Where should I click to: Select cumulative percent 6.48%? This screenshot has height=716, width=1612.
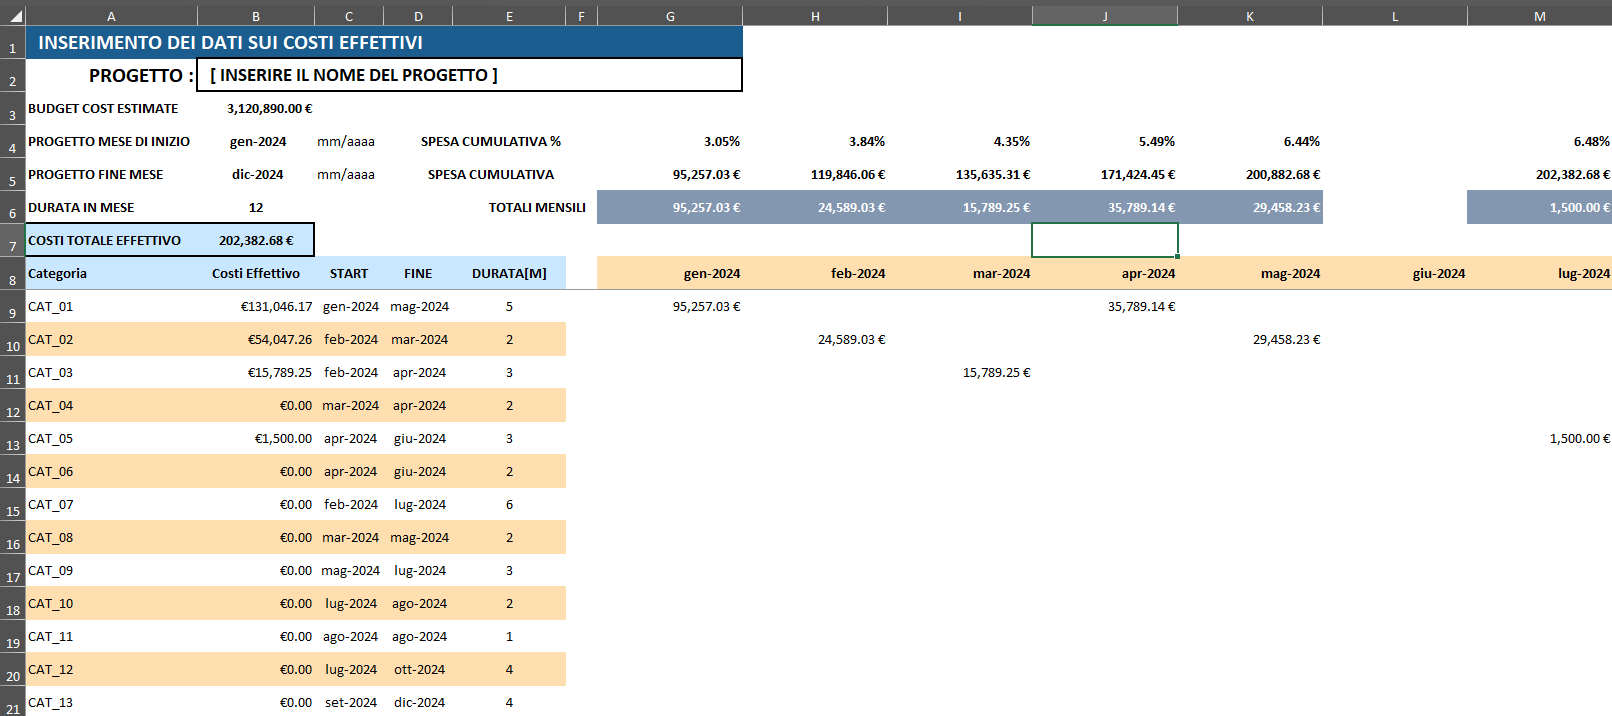[x=1591, y=141]
